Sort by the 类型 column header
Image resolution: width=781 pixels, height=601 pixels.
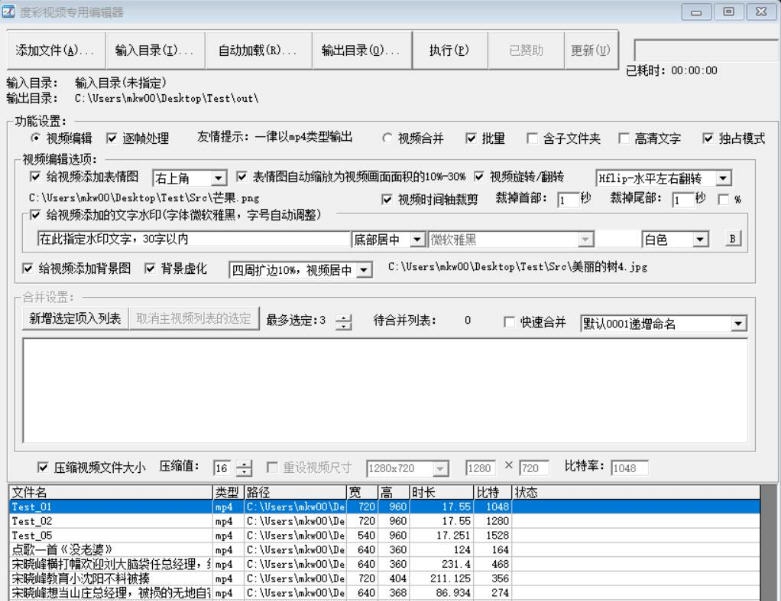228,492
